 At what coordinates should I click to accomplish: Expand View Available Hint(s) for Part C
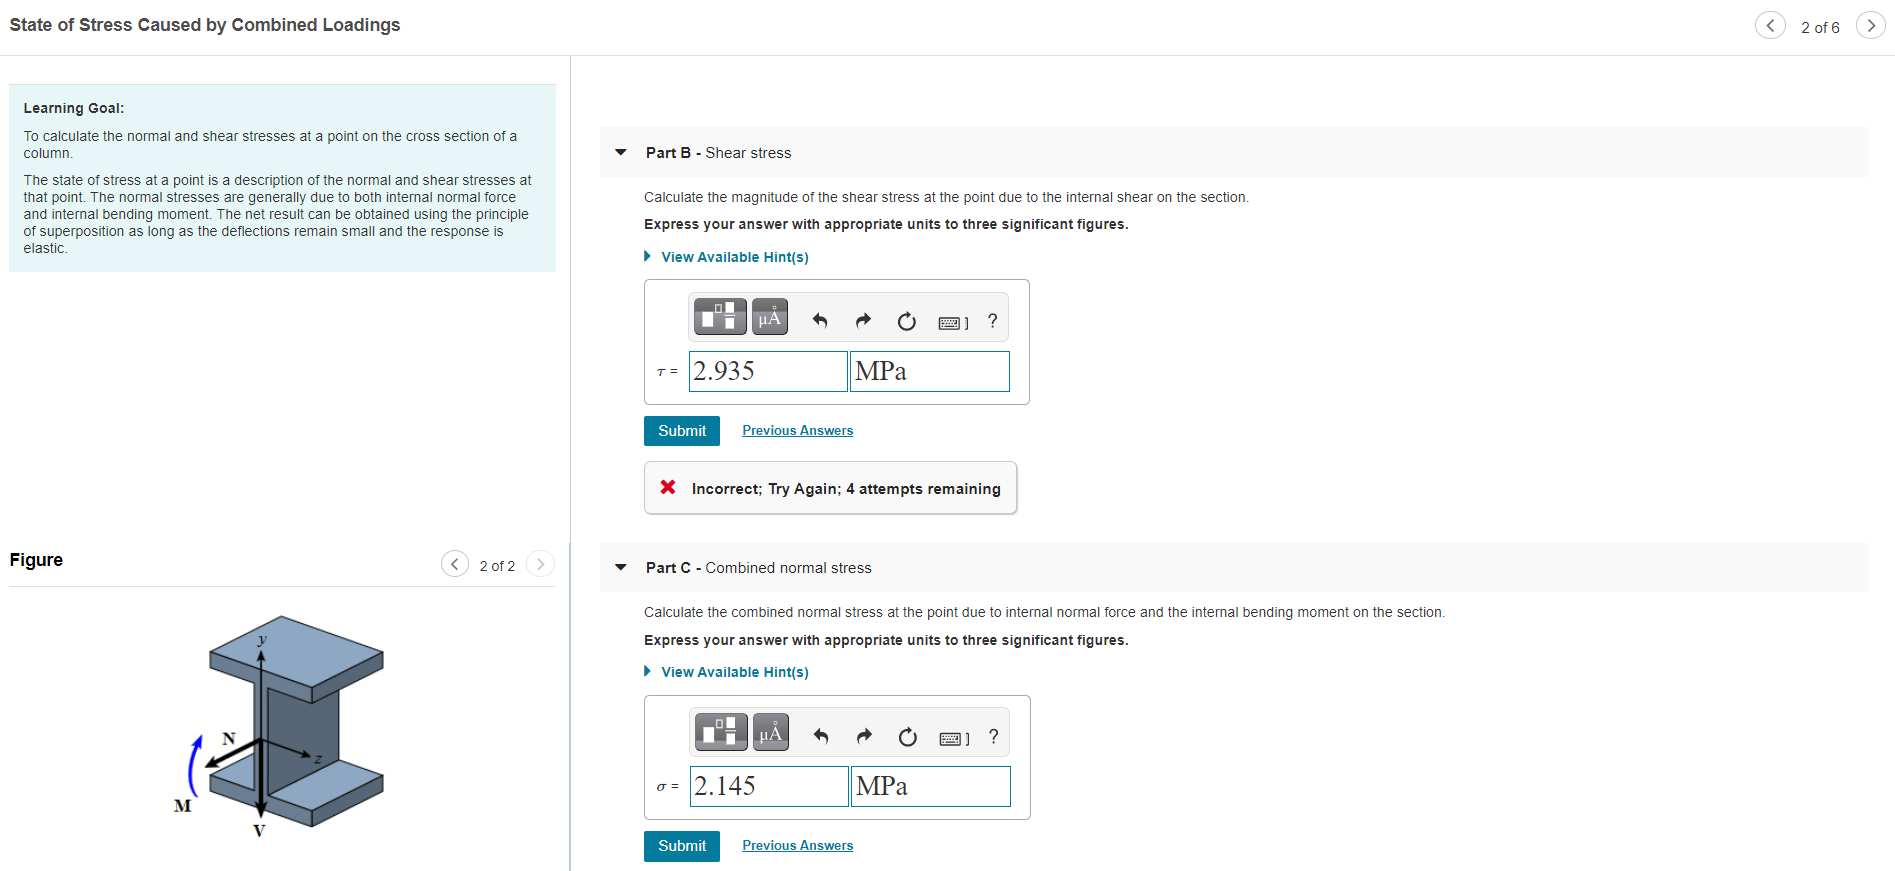tap(726, 672)
